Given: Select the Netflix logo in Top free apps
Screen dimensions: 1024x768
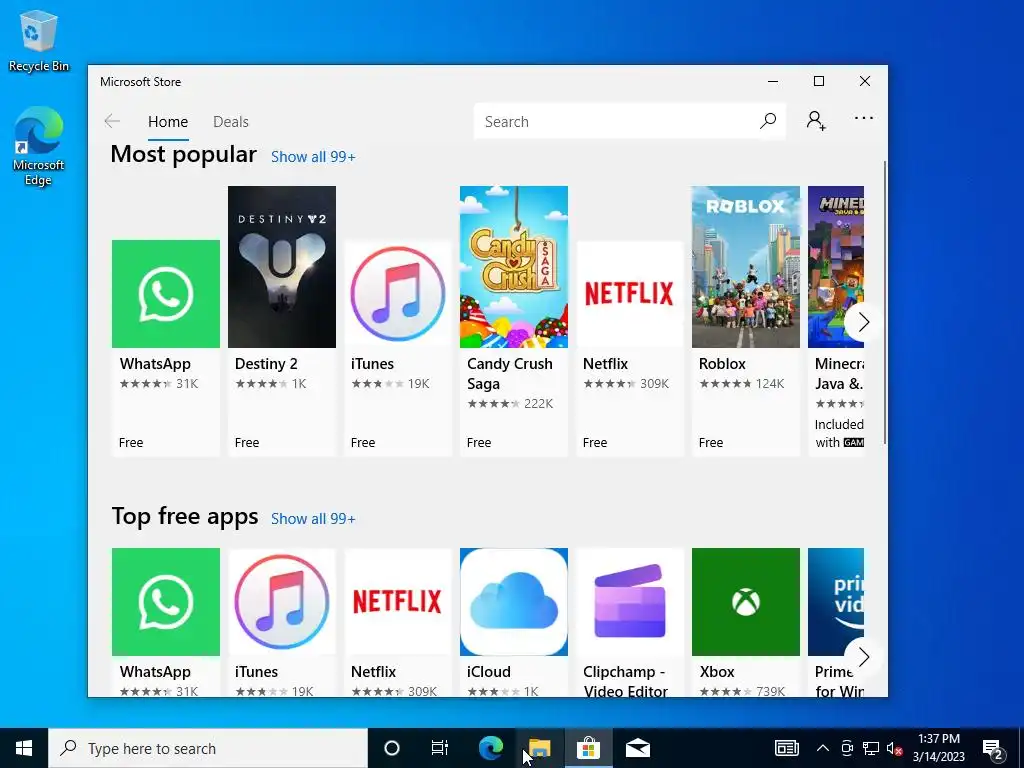Looking at the screenshot, I should [x=398, y=601].
